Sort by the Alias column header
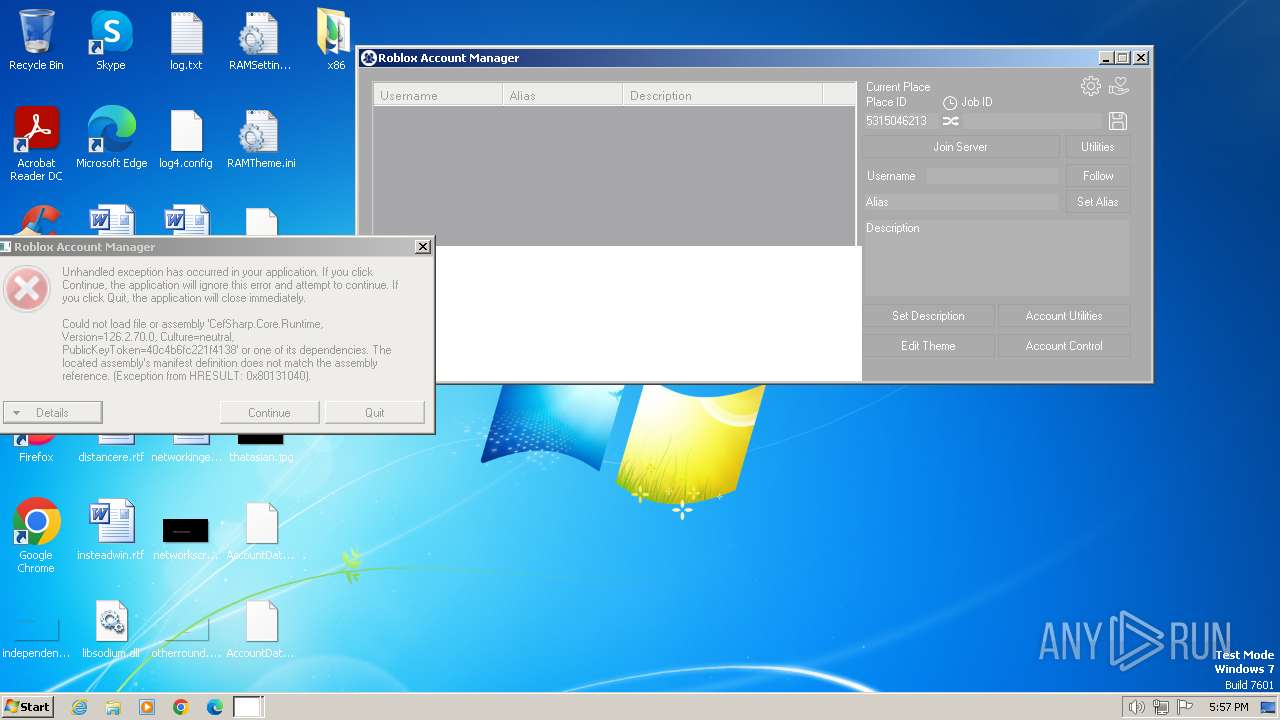 pyautogui.click(x=562, y=95)
